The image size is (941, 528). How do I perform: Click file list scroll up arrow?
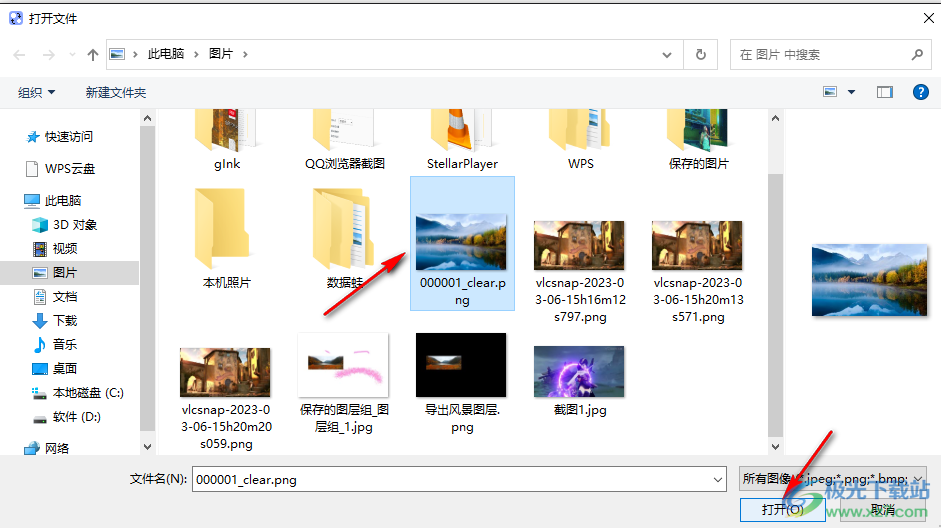pos(775,118)
